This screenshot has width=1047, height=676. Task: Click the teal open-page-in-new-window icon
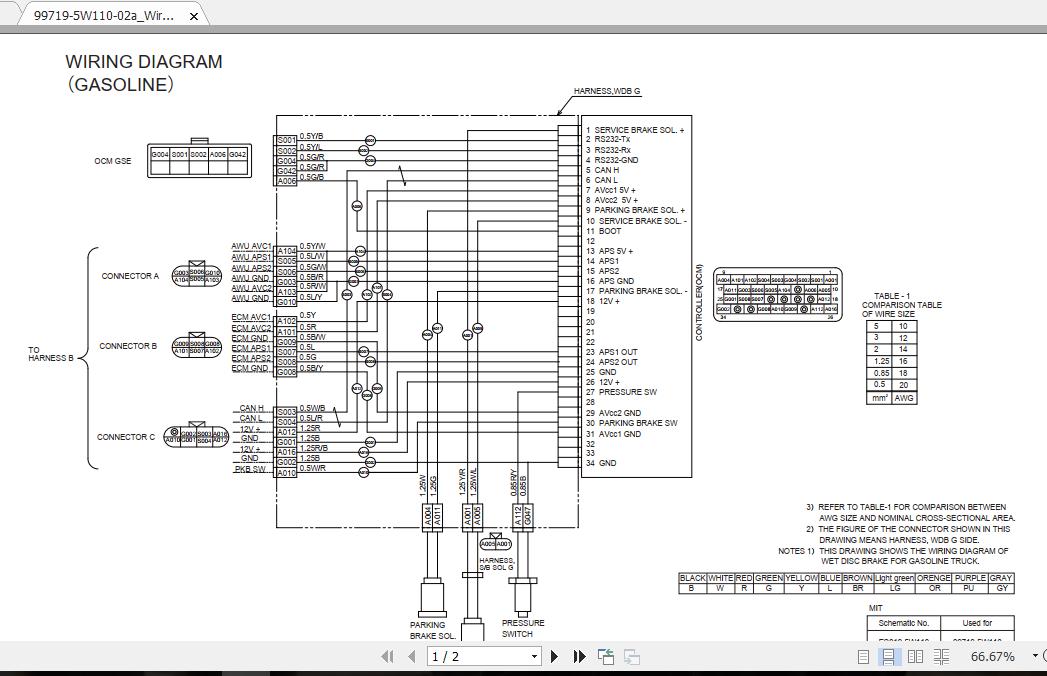point(605,655)
